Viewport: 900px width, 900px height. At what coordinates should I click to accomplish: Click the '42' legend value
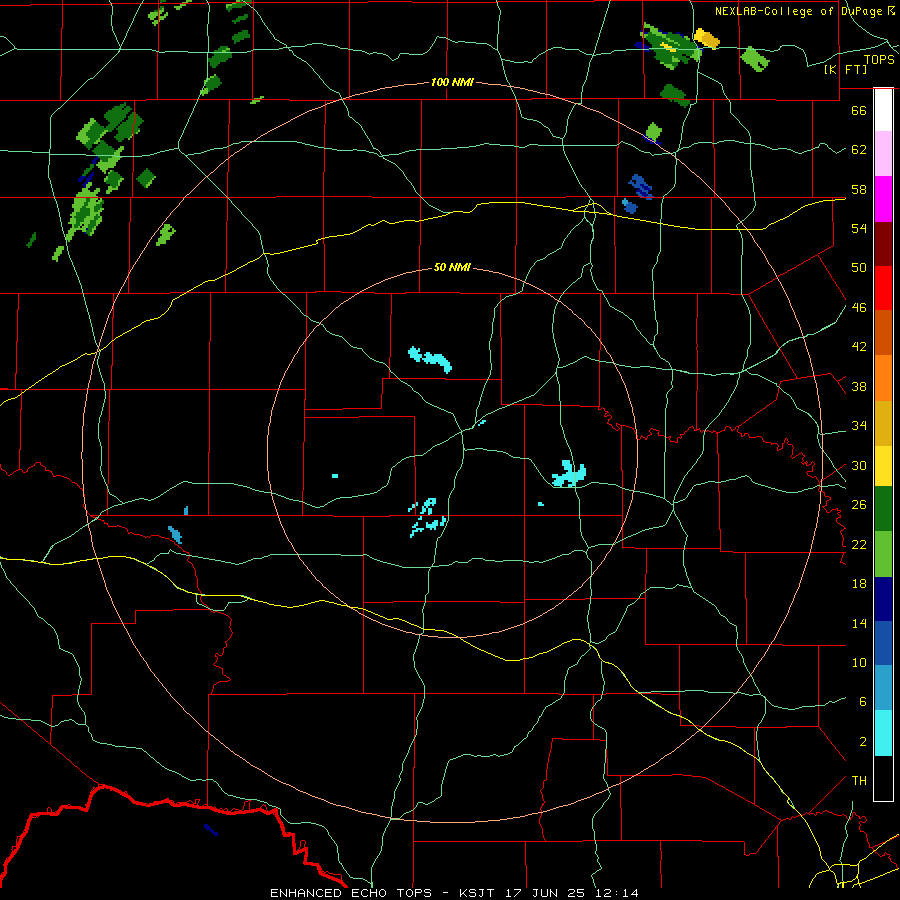click(x=859, y=346)
